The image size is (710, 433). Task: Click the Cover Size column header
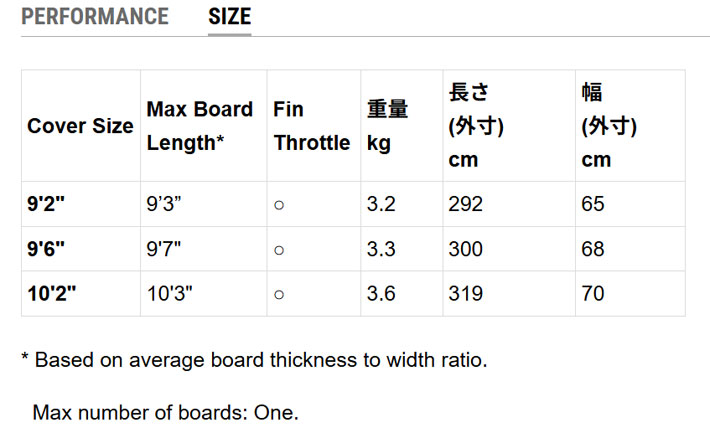pos(80,126)
